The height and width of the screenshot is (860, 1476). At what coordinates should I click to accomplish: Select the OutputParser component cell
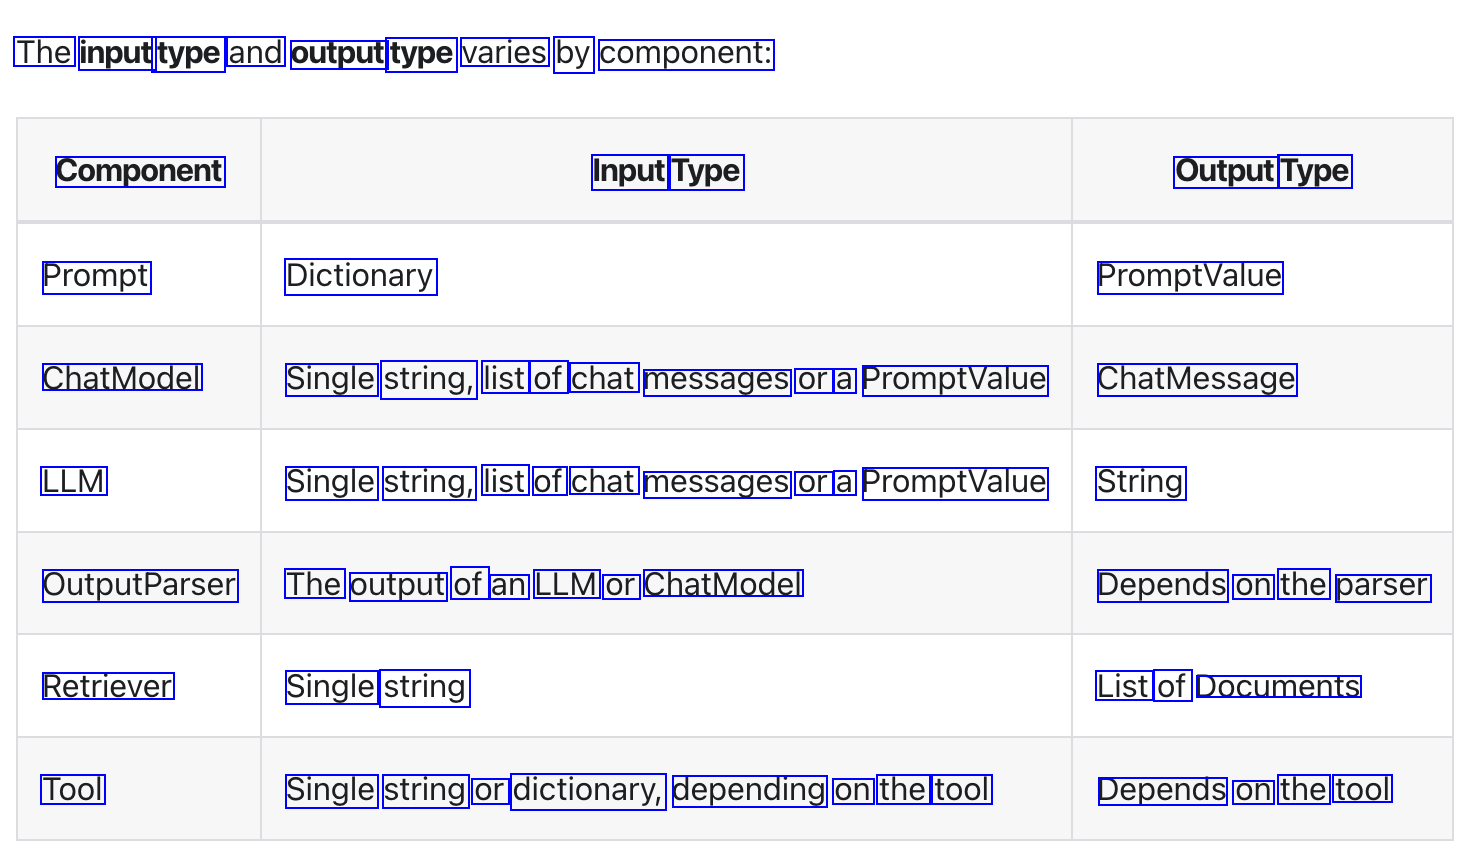pyautogui.click(x=140, y=584)
